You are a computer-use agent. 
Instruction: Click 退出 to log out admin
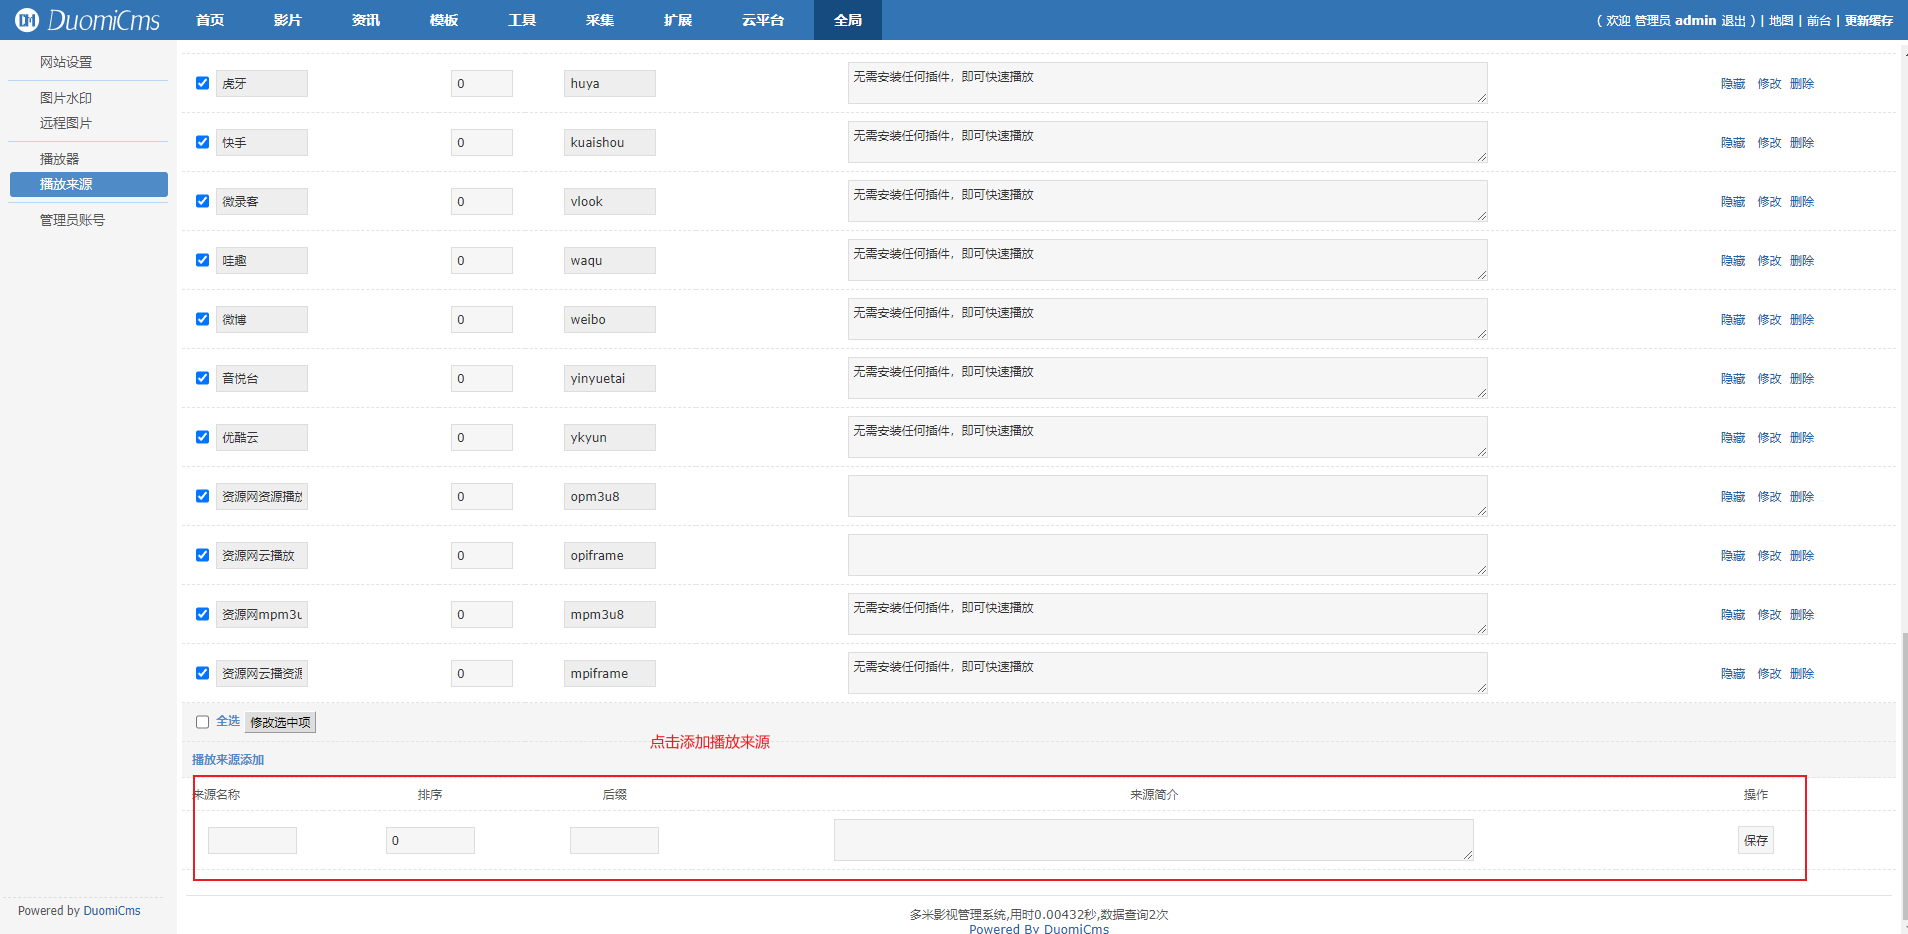point(1733,21)
